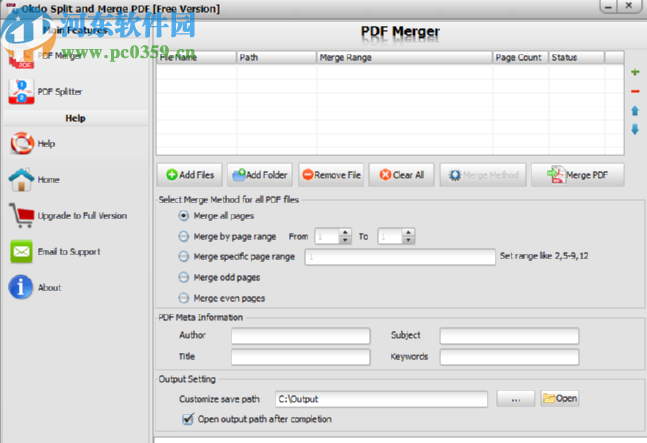This screenshot has width=647, height=443.
Task: Click the To page number field
Action: click(x=390, y=236)
